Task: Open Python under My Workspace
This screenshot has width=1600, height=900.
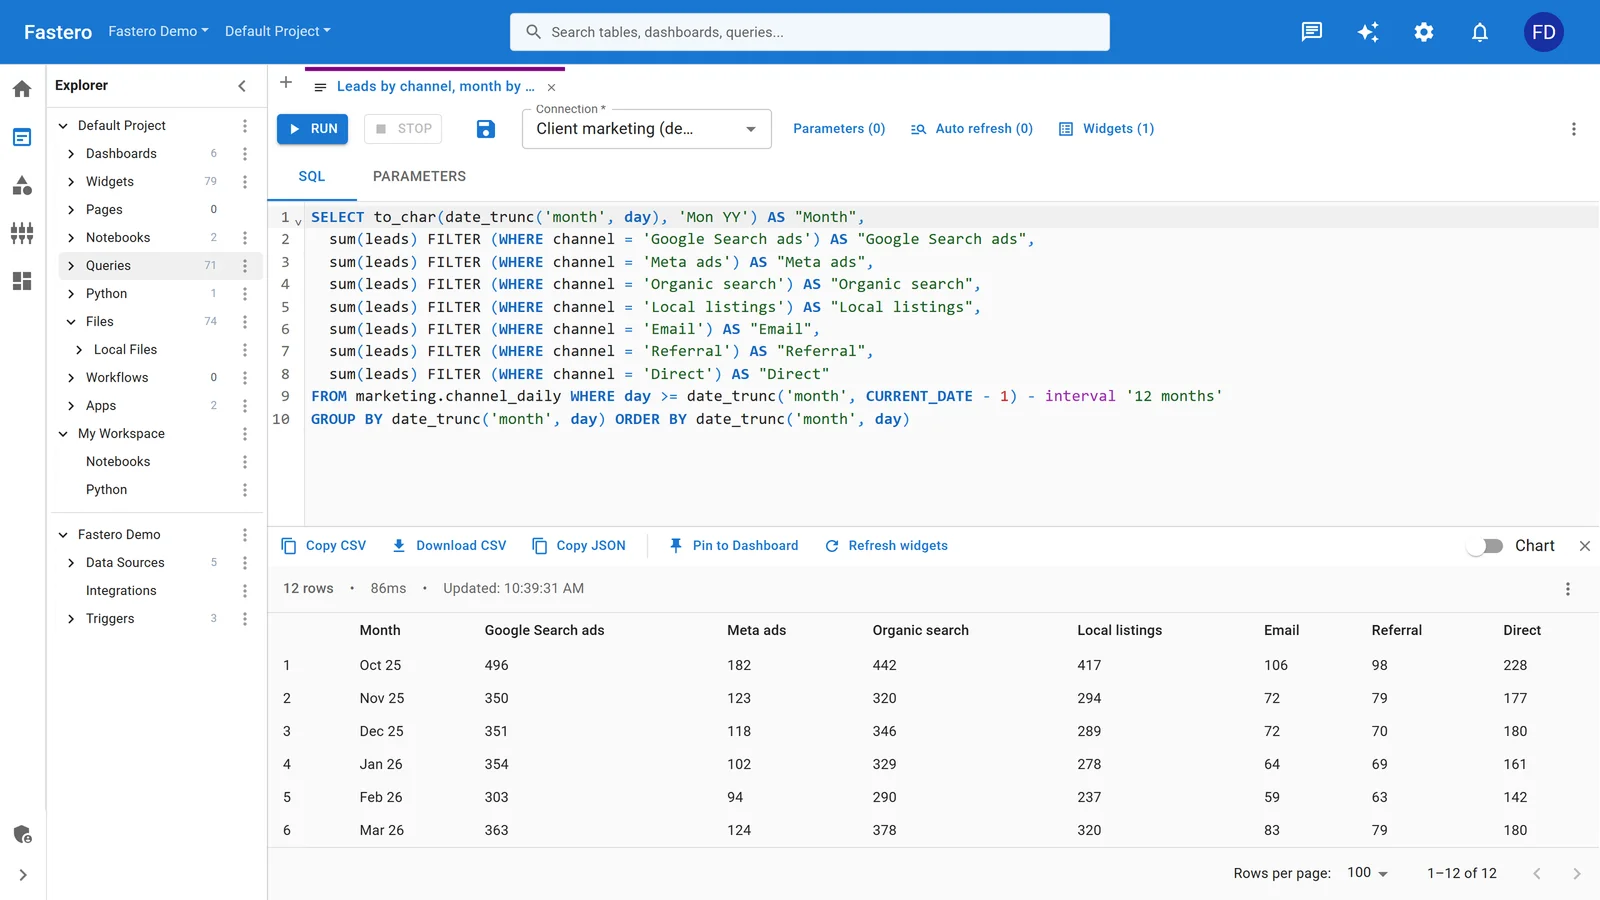Action: tap(106, 490)
